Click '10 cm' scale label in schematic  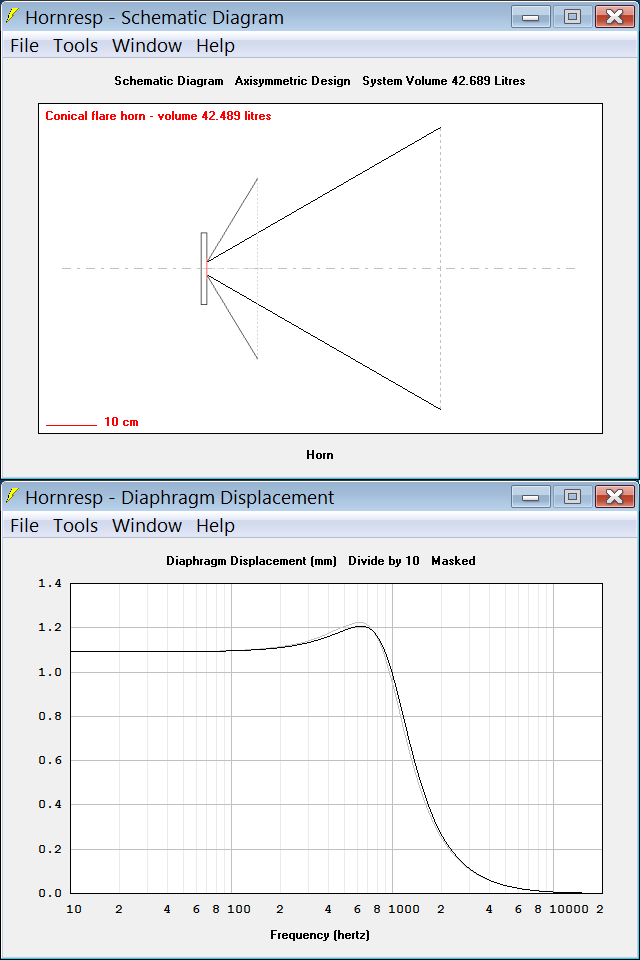(121, 422)
